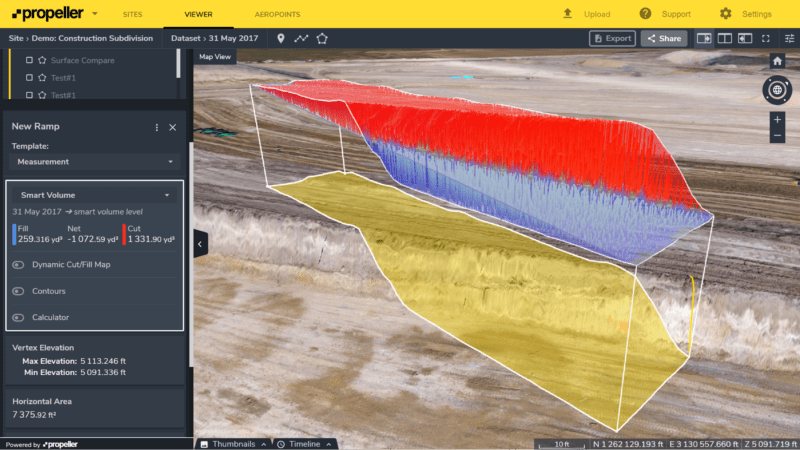Star the Surface Compare item
This screenshot has height=450, width=800.
tap(42, 60)
